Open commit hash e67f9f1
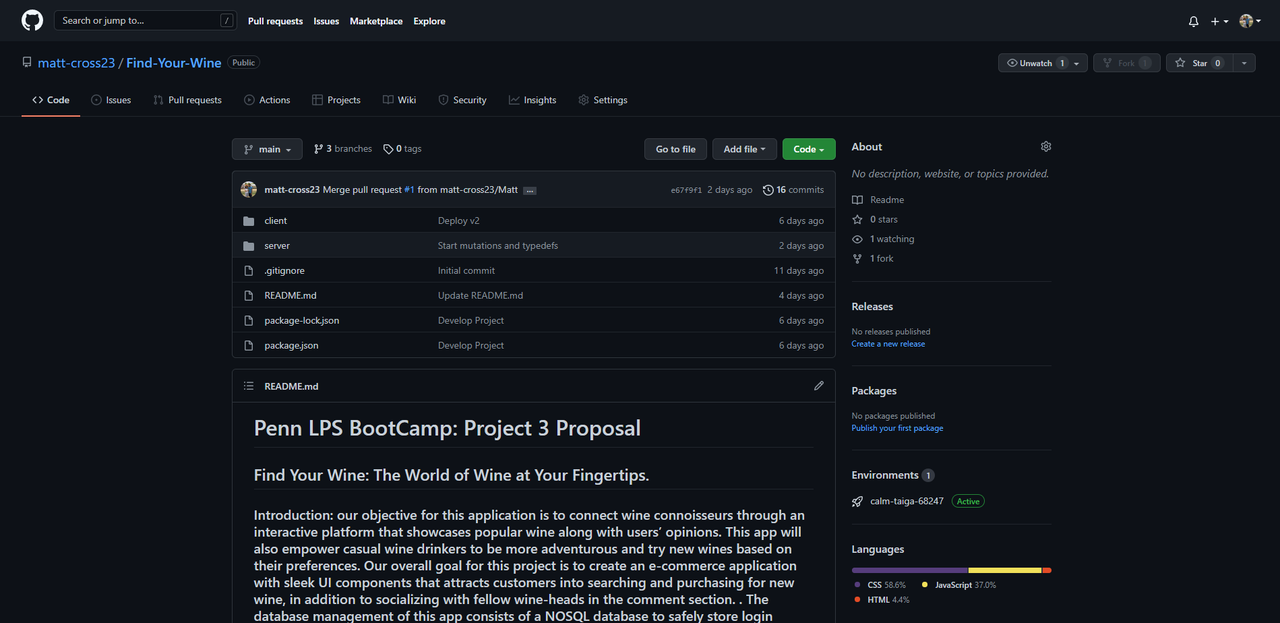1280x623 pixels. tap(686, 190)
